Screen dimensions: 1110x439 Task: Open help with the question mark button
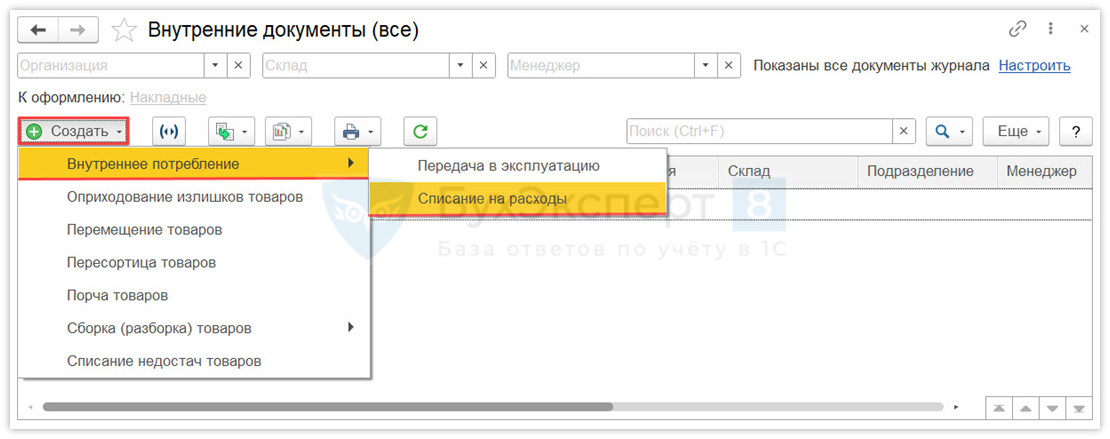tap(1076, 131)
